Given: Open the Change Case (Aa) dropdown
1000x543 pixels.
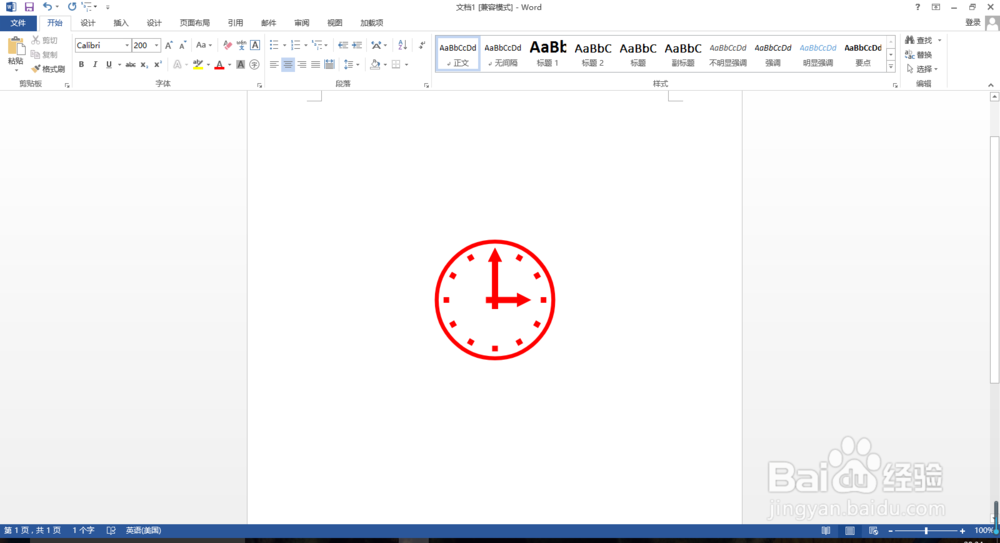Looking at the screenshot, I should [204, 45].
